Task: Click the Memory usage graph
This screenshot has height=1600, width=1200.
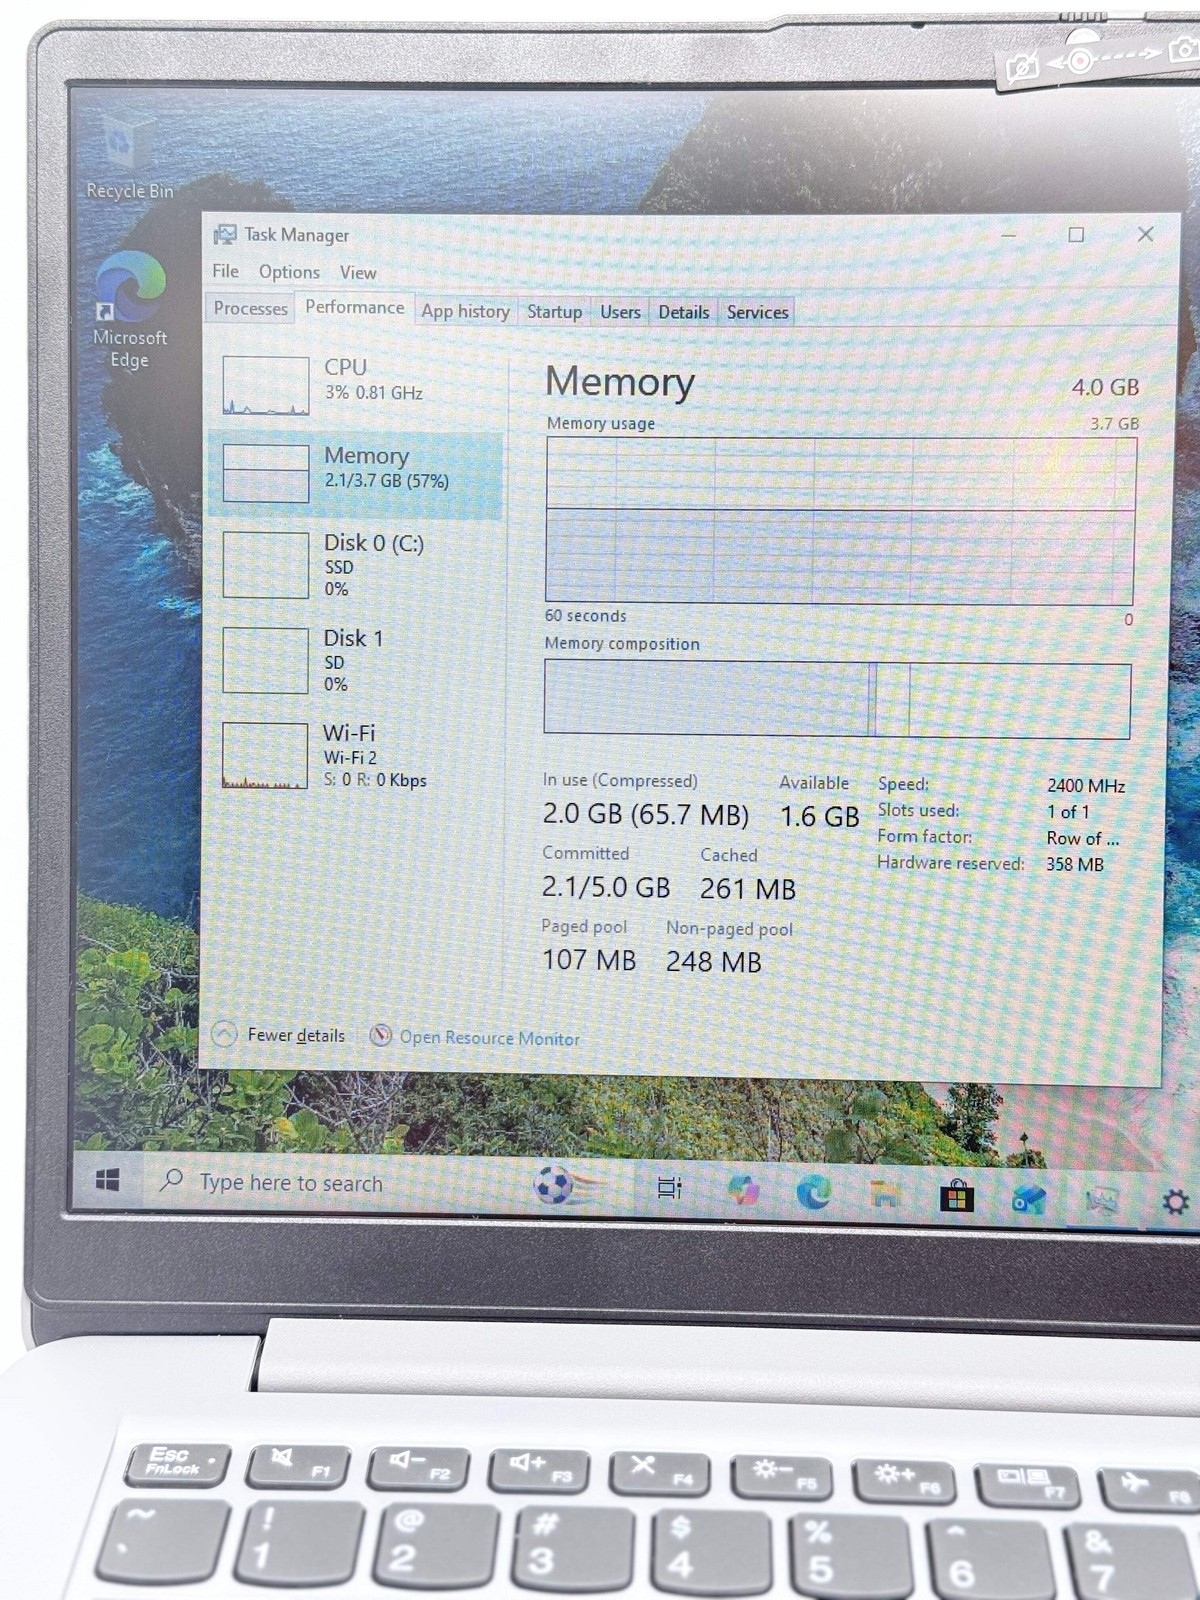Action: coord(840,520)
